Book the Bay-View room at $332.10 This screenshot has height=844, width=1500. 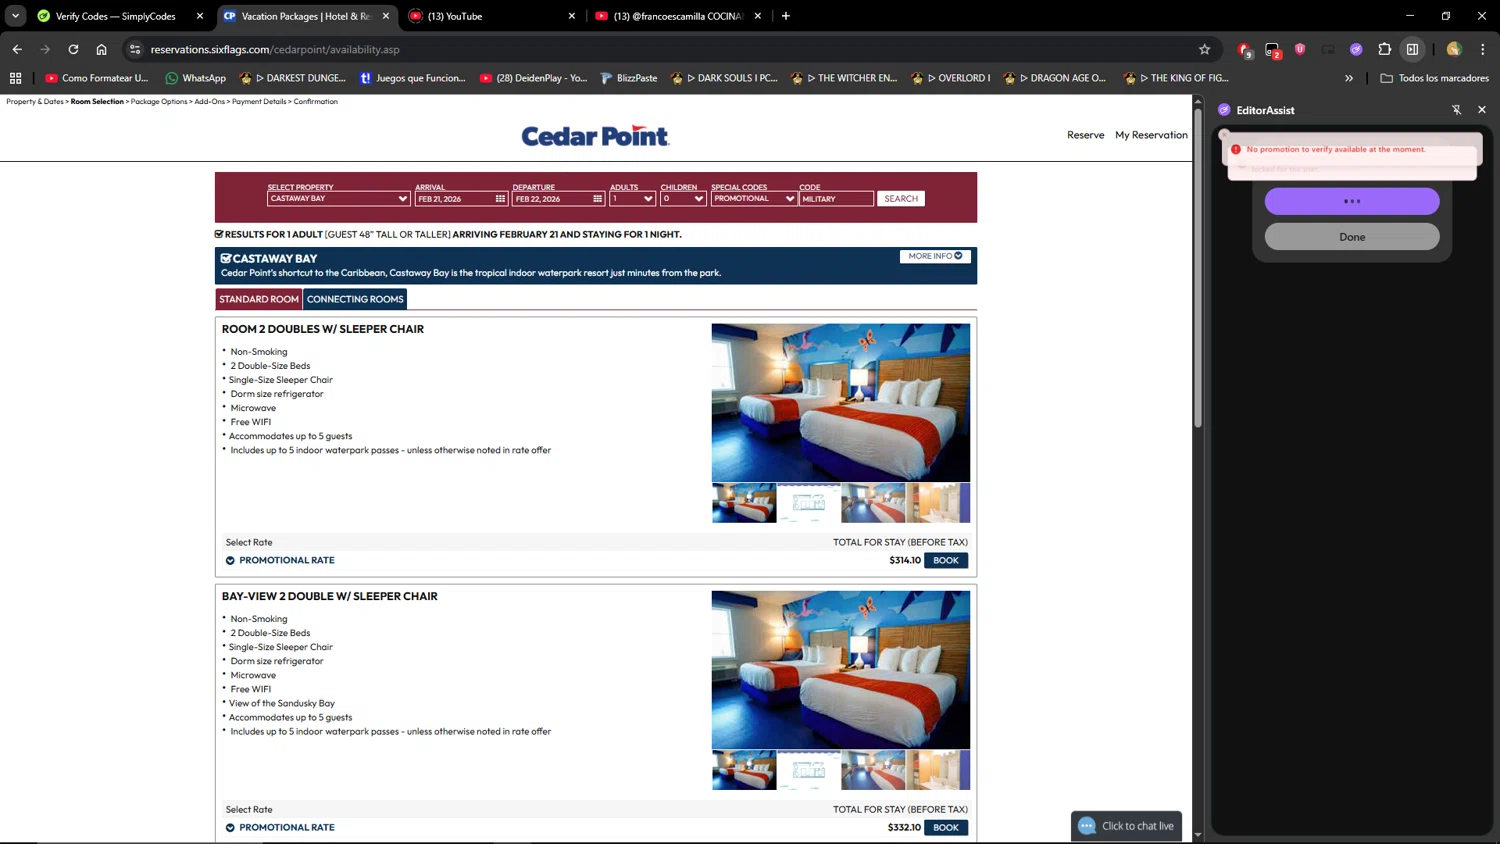[946, 827]
